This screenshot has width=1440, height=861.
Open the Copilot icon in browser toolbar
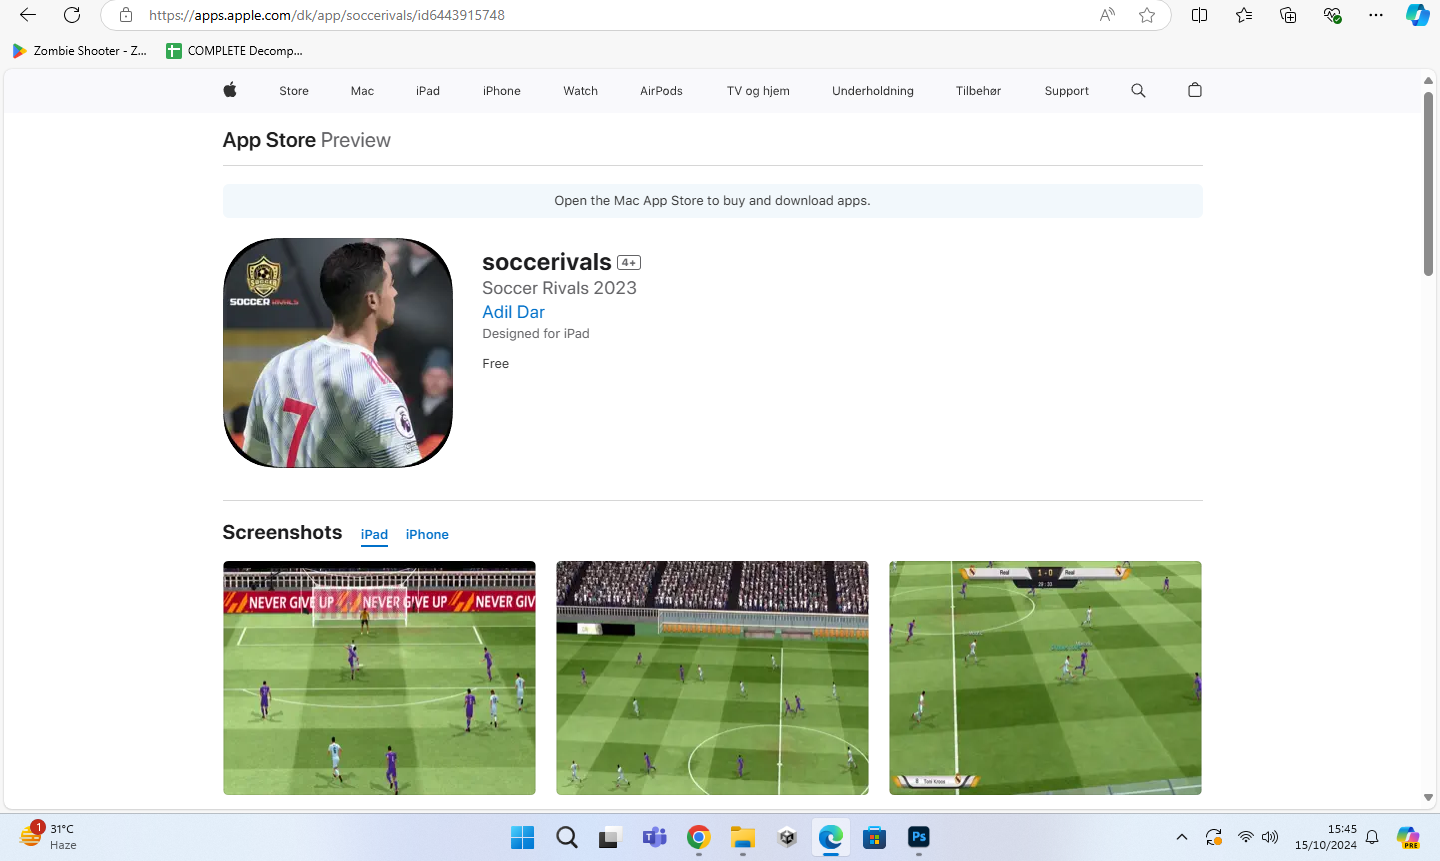click(x=1417, y=15)
